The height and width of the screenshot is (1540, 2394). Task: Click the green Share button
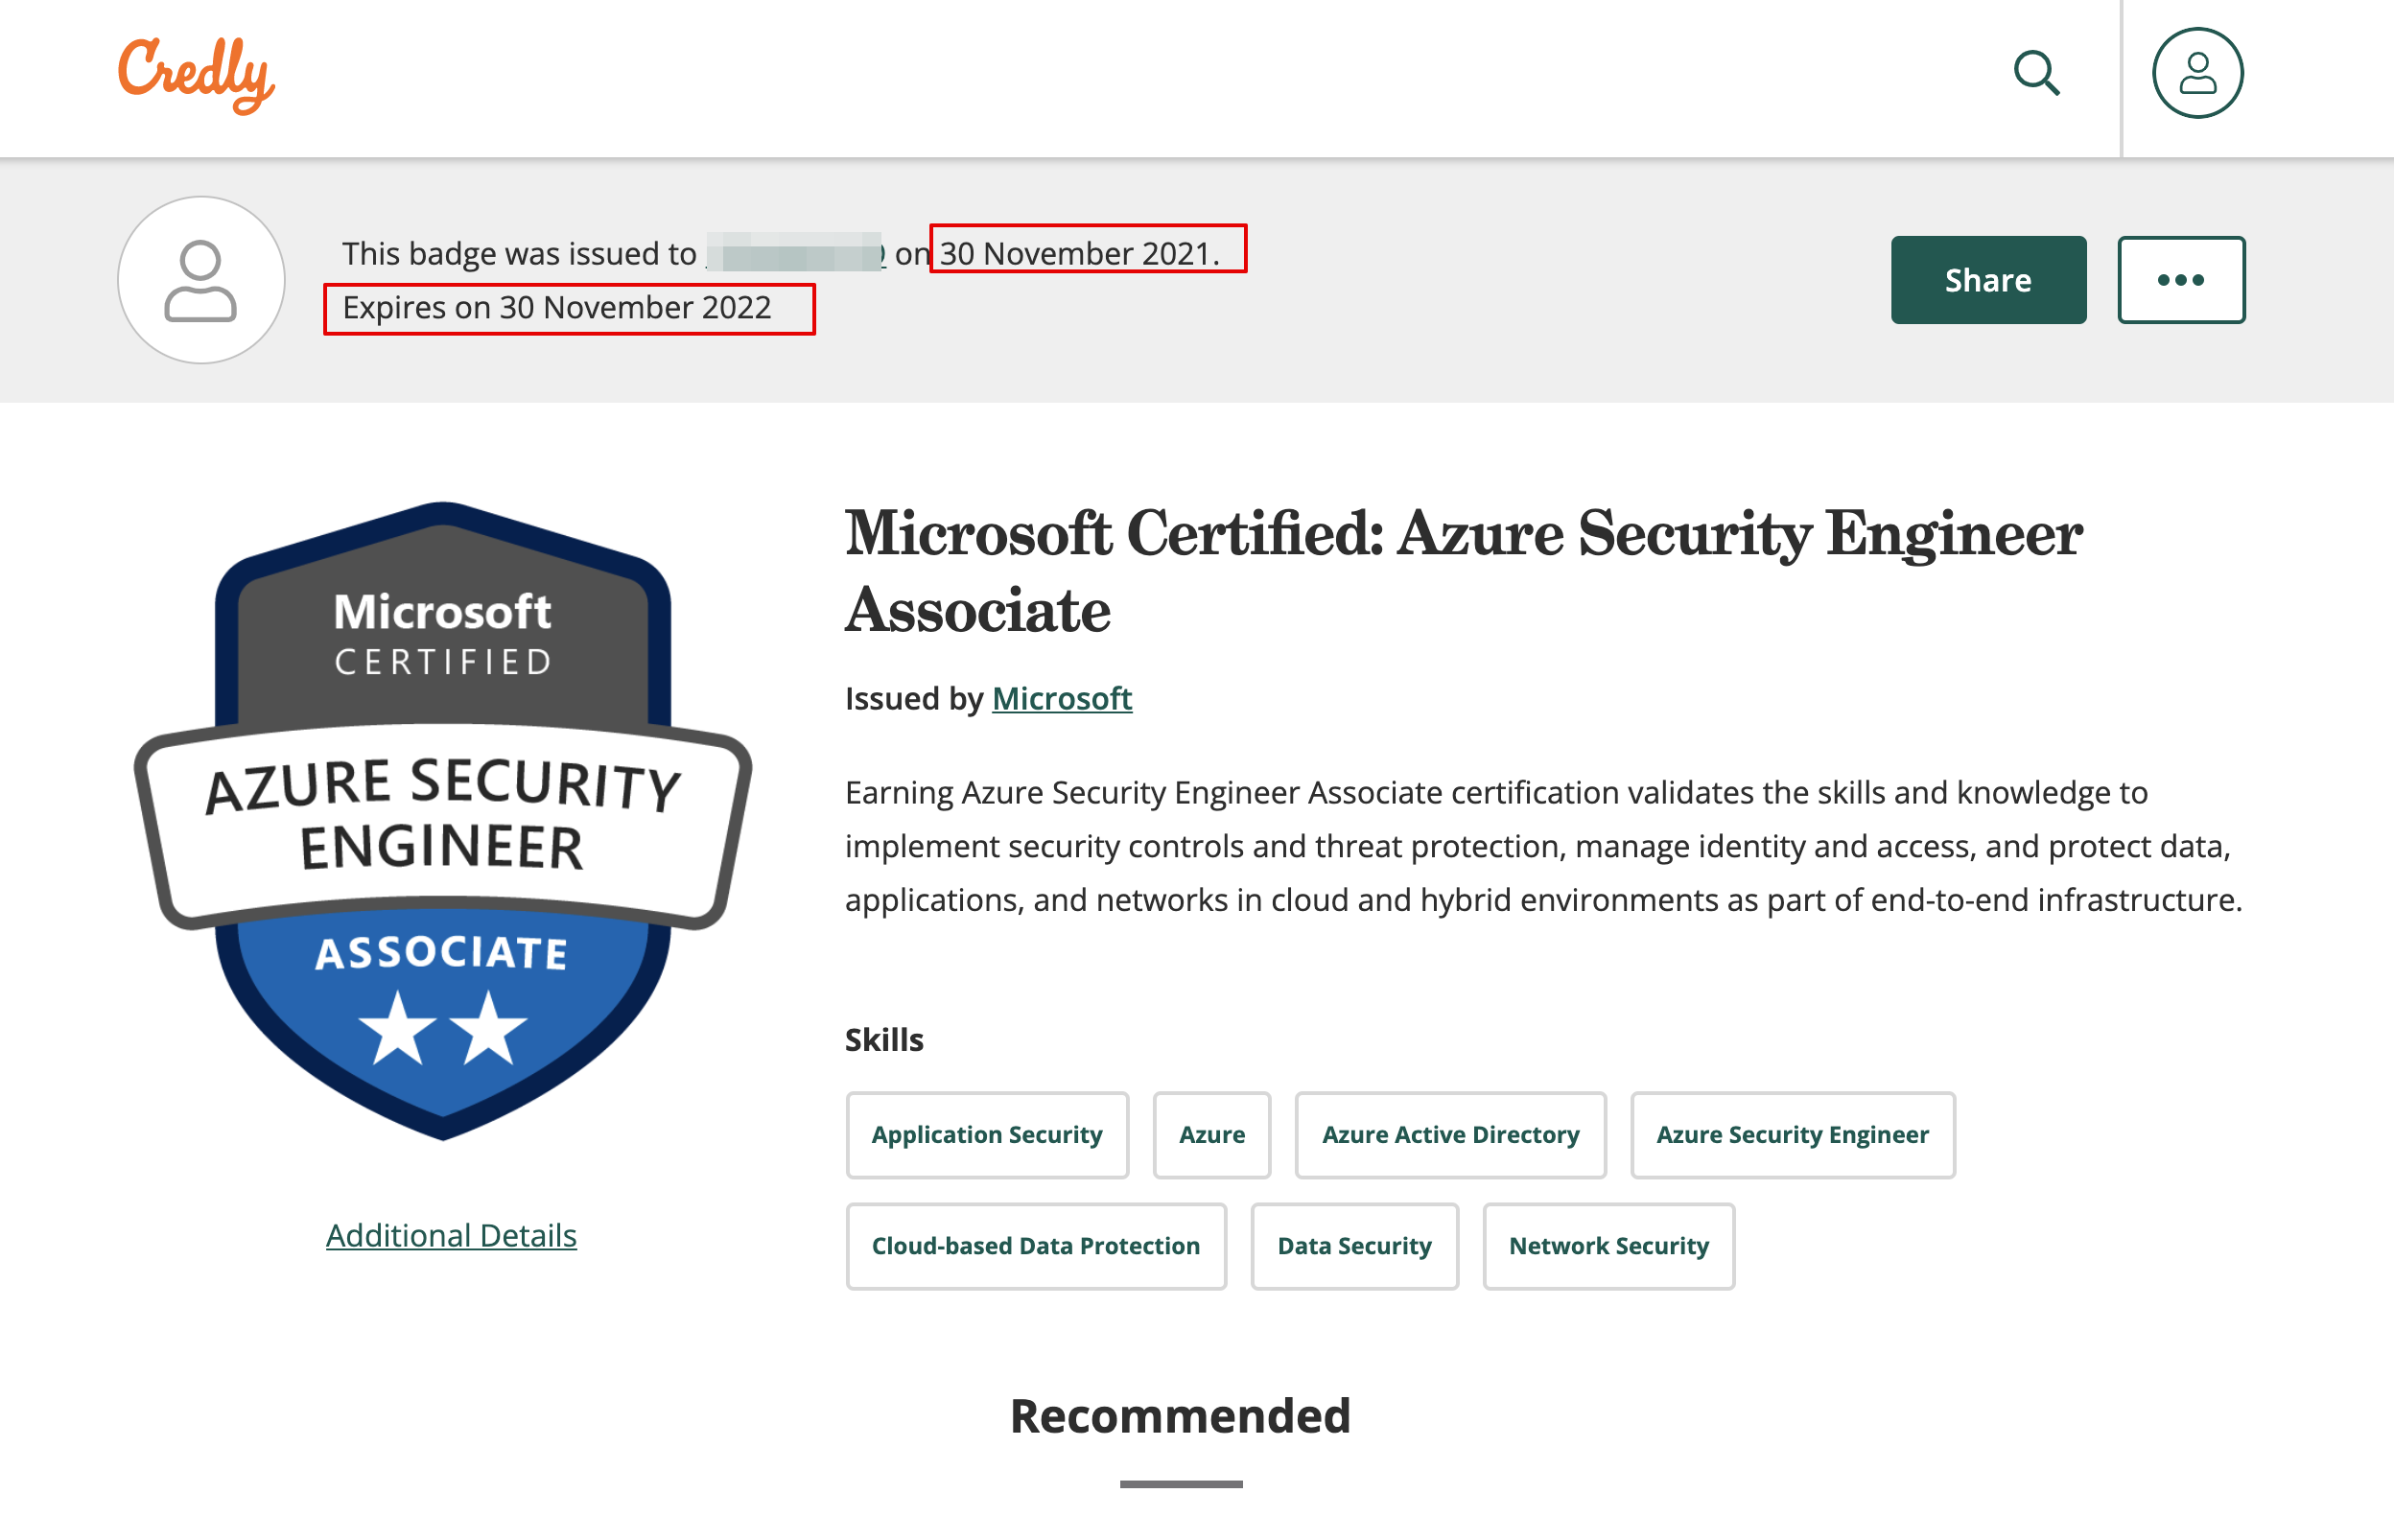tap(1987, 280)
